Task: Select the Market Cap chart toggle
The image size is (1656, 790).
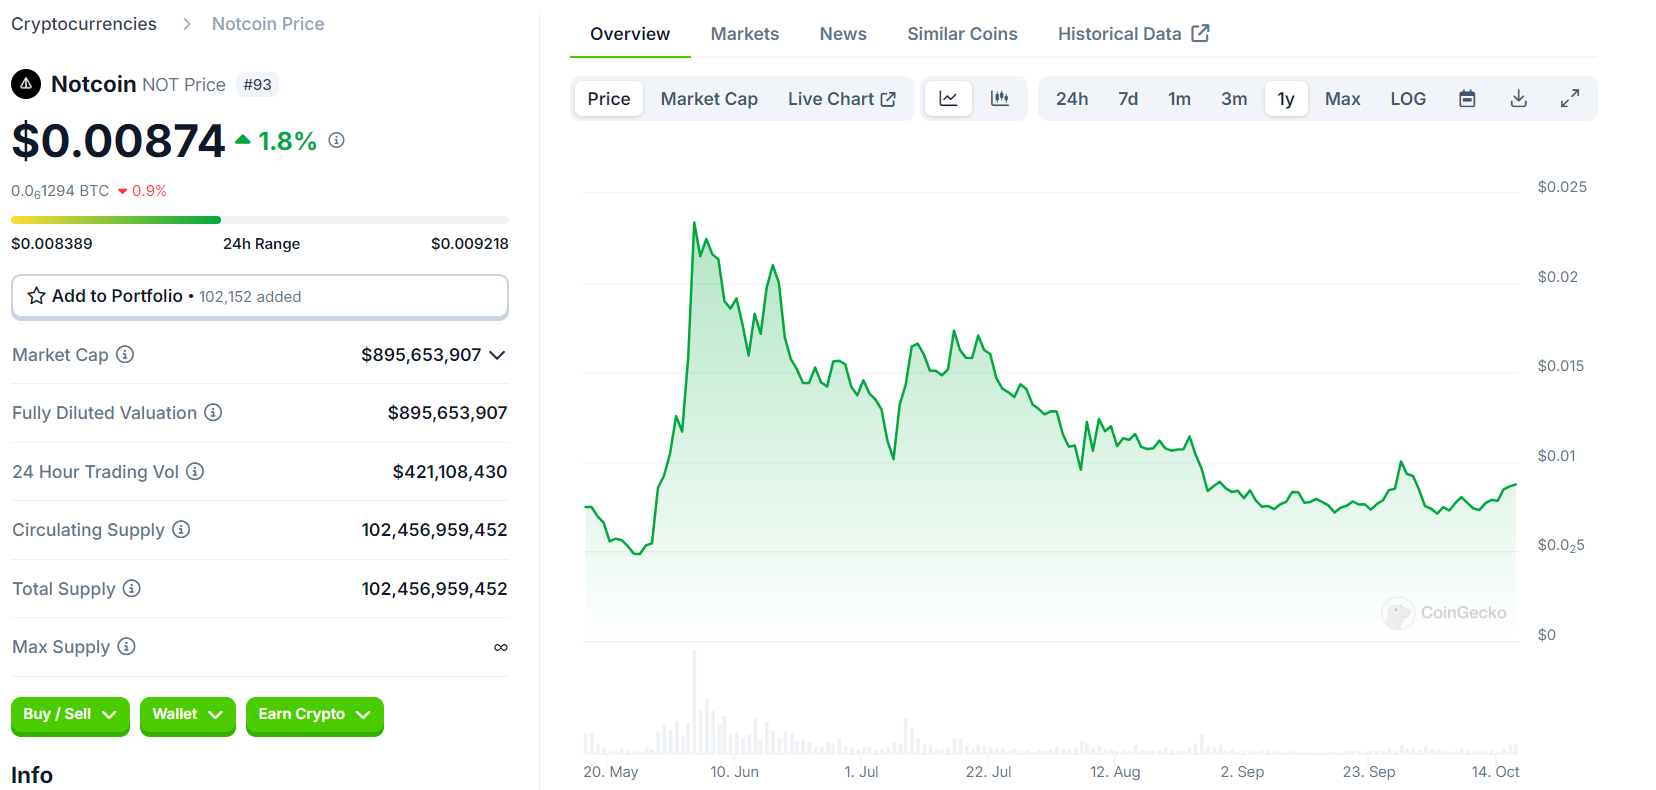Action: point(709,98)
